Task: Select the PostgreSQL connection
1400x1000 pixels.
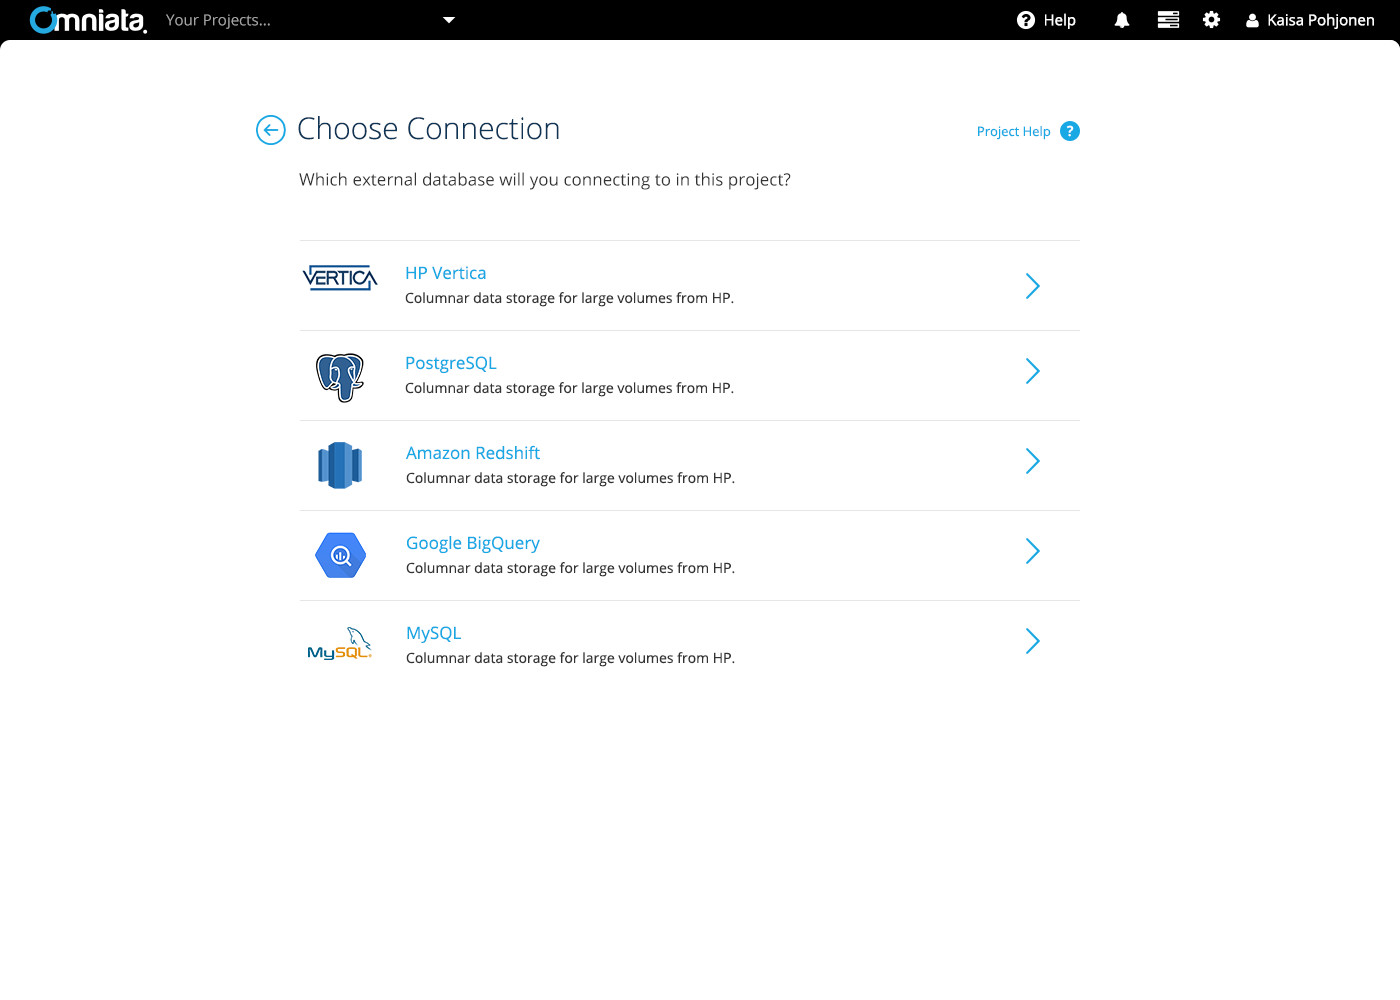Action: (x=451, y=363)
